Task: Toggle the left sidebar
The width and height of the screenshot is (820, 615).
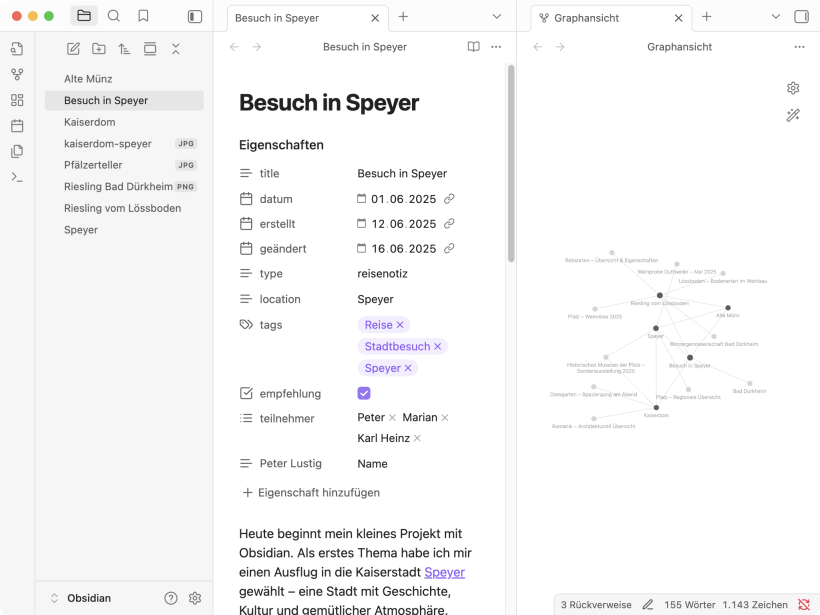Action: (195, 16)
